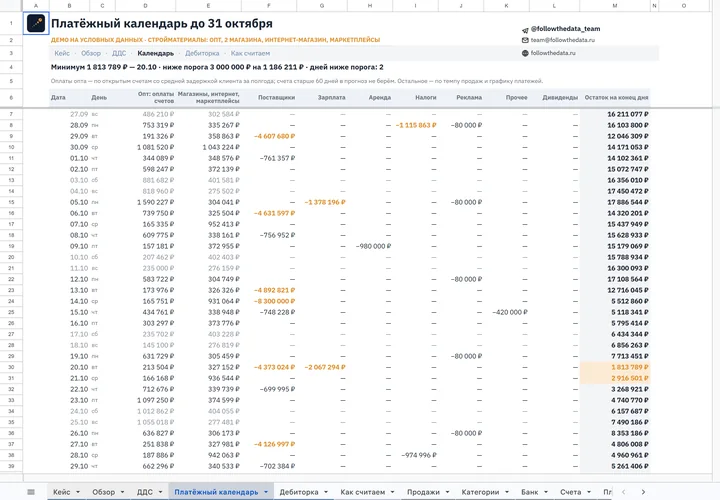
Task: Open the Дебиторка sheet tab dropdown arrow
Action: tap(326, 492)
